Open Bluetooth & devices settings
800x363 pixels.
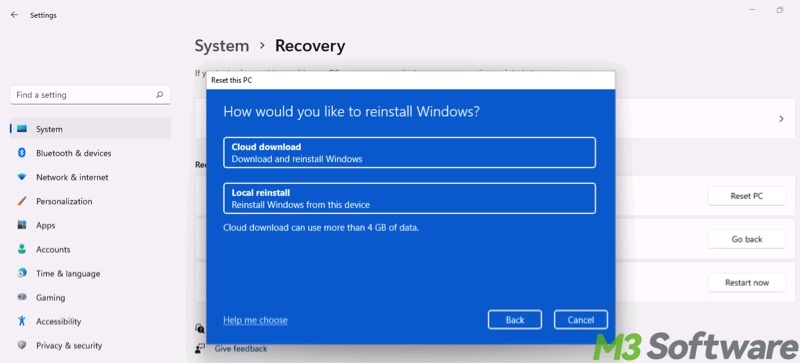coord(90,153)
